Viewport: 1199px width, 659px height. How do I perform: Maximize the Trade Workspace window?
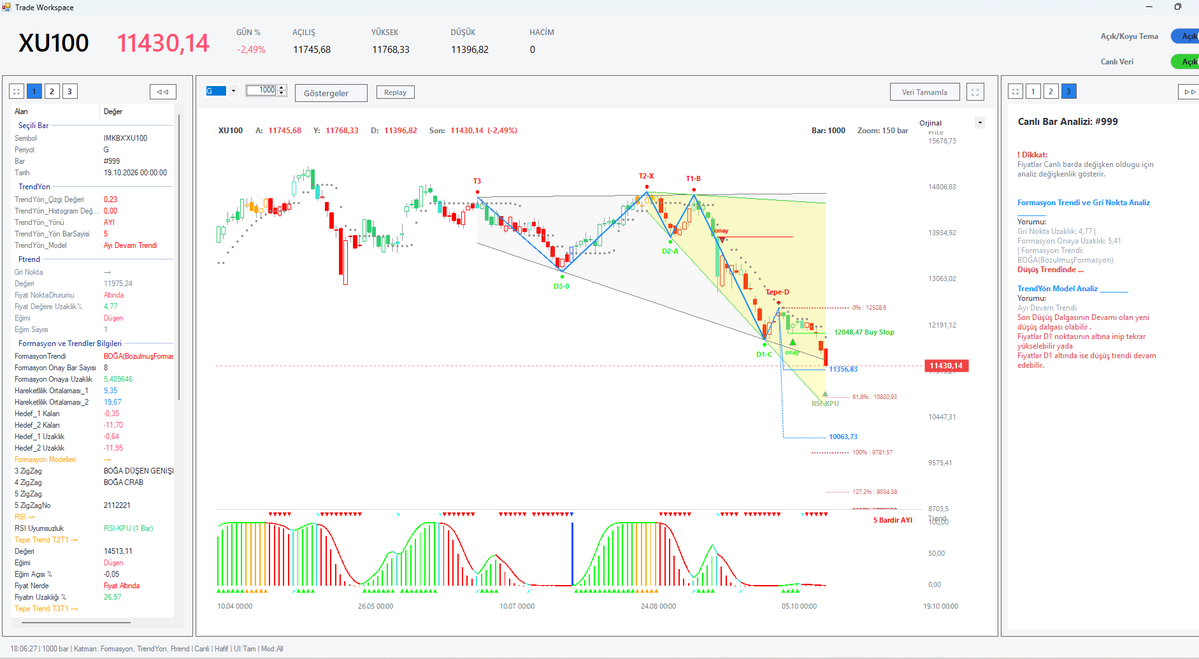1178,7
